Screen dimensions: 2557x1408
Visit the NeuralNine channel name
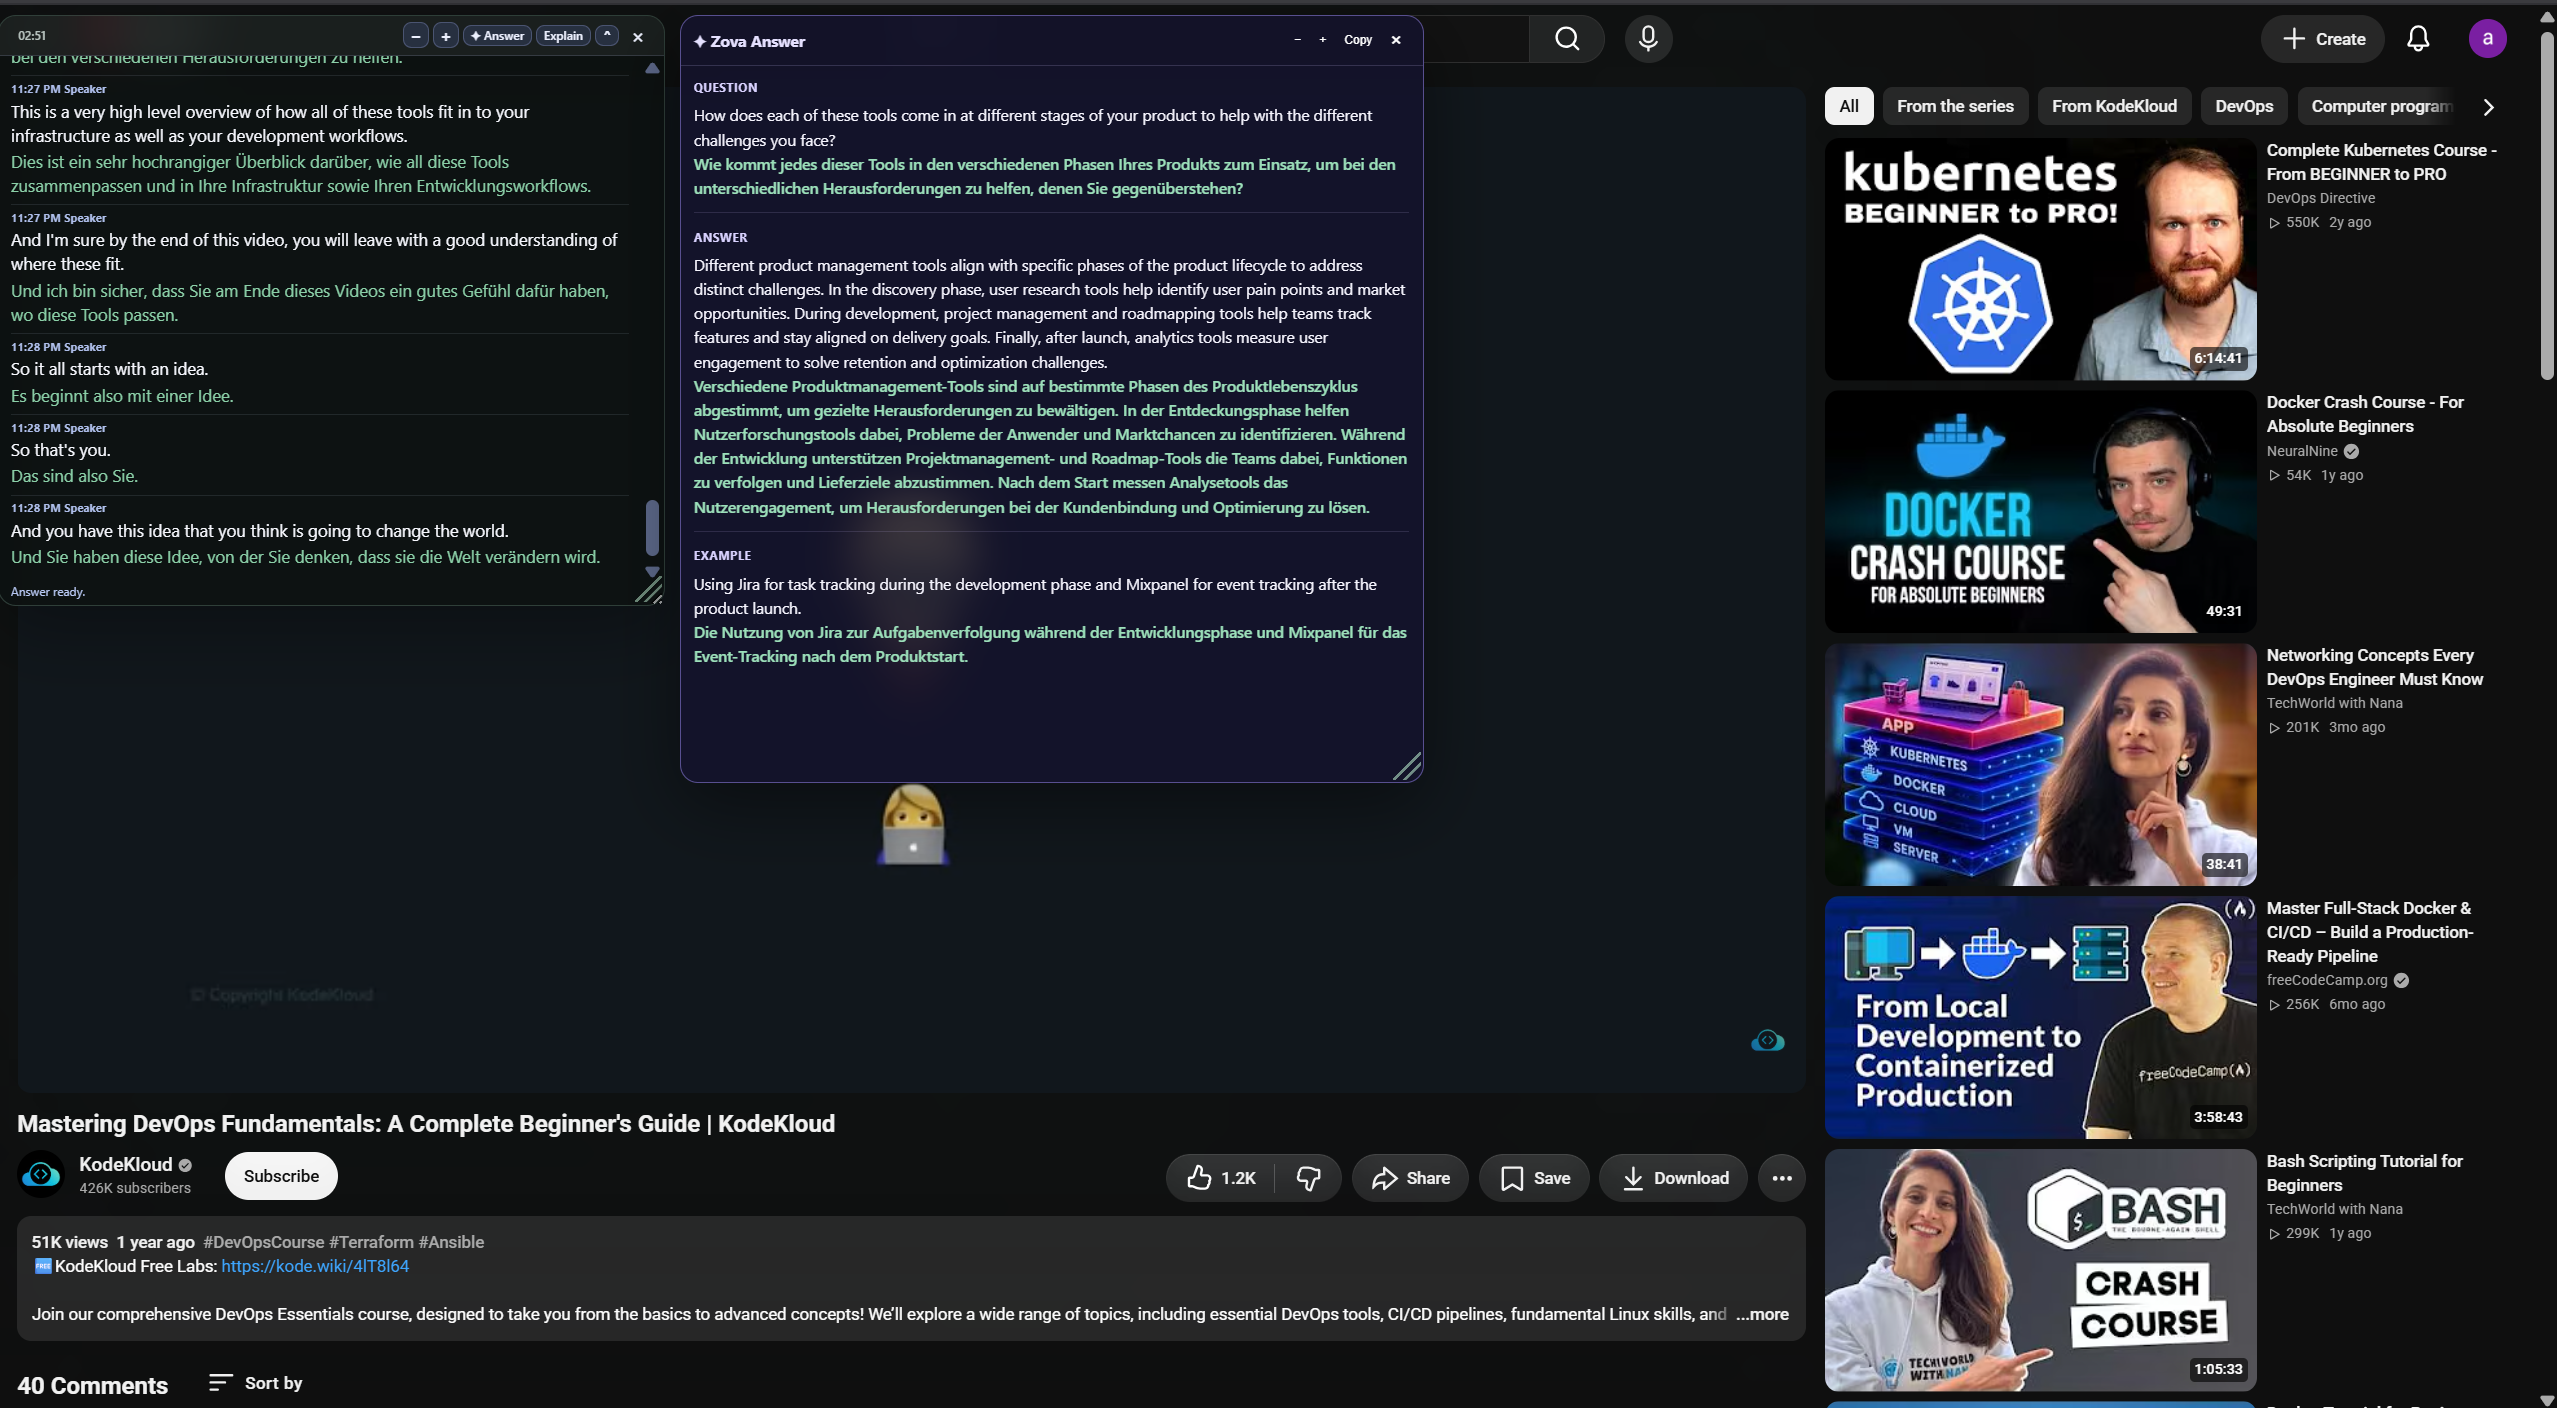click(x=2302, y=451)
